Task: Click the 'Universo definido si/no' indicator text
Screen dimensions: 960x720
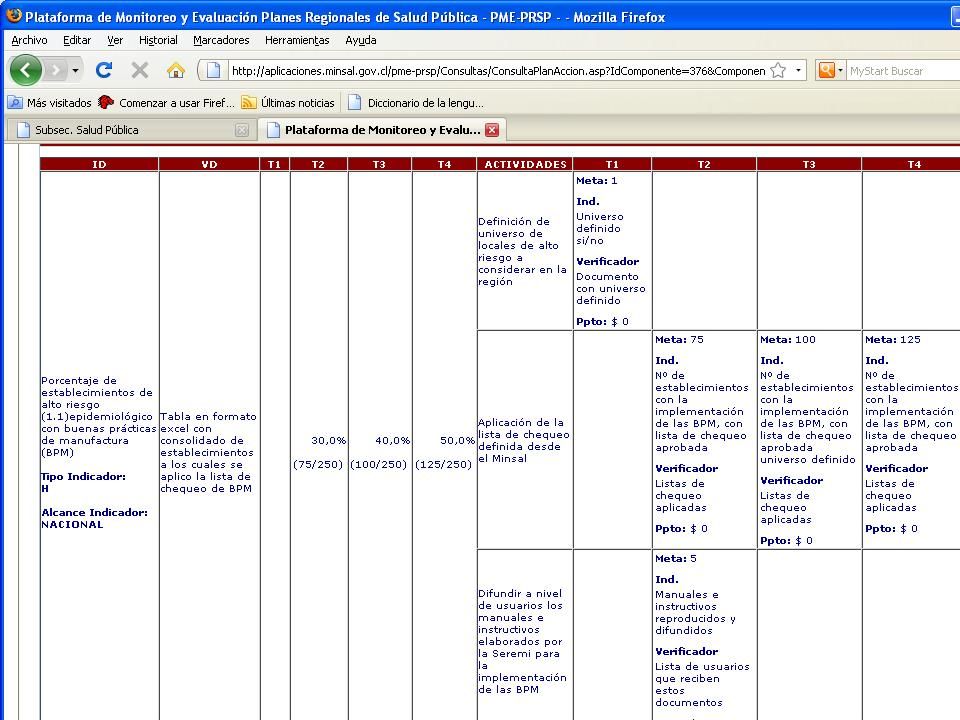Action: tap(599, 228)
